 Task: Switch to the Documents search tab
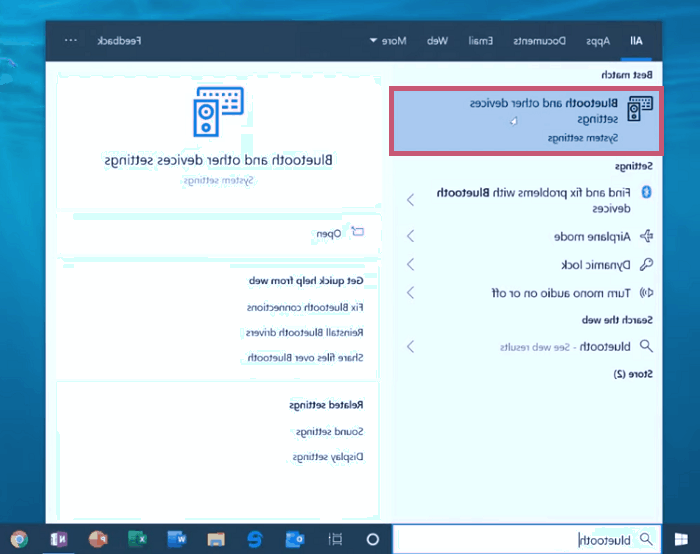click(x=540, y=41)
